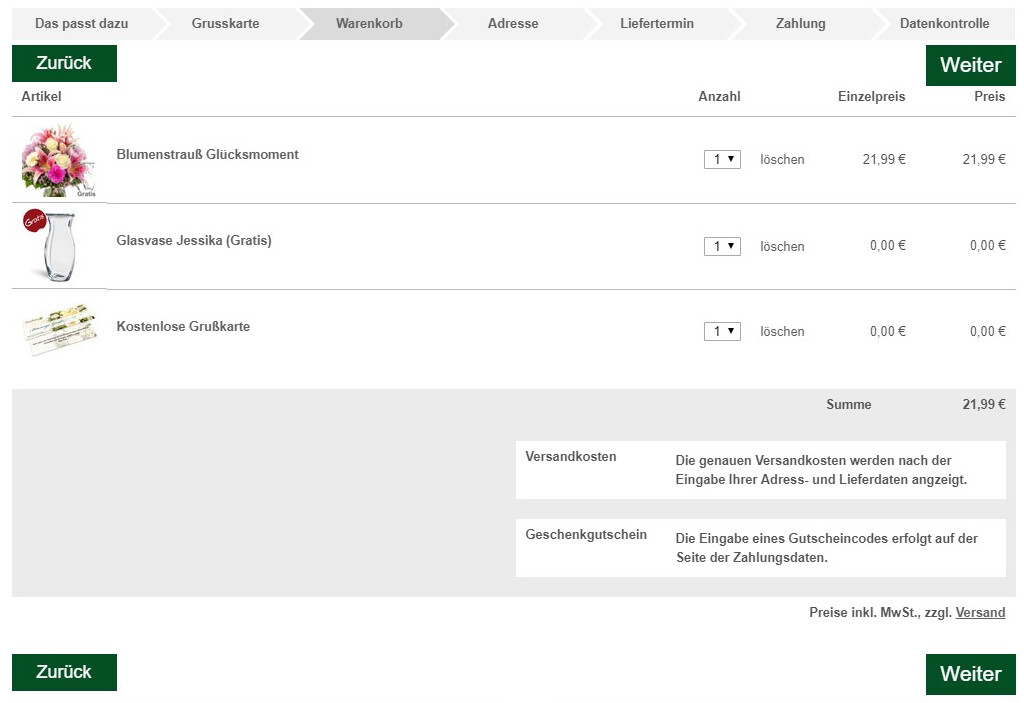This screenshot has height=703, width=1024.
Task: Open the flower bouquet product image
Action: click(x=59, y=160)
